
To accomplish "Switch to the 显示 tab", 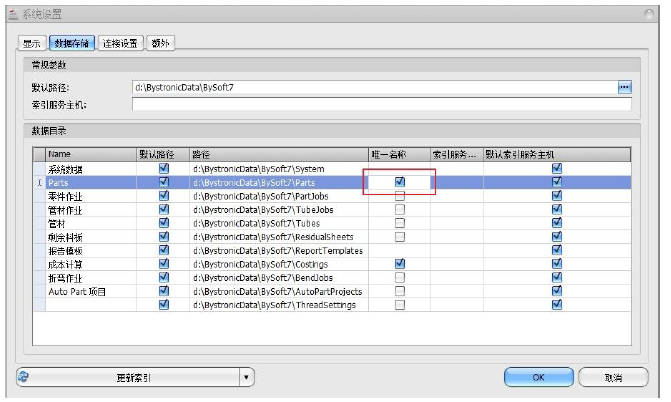I will tap(32, 43).
